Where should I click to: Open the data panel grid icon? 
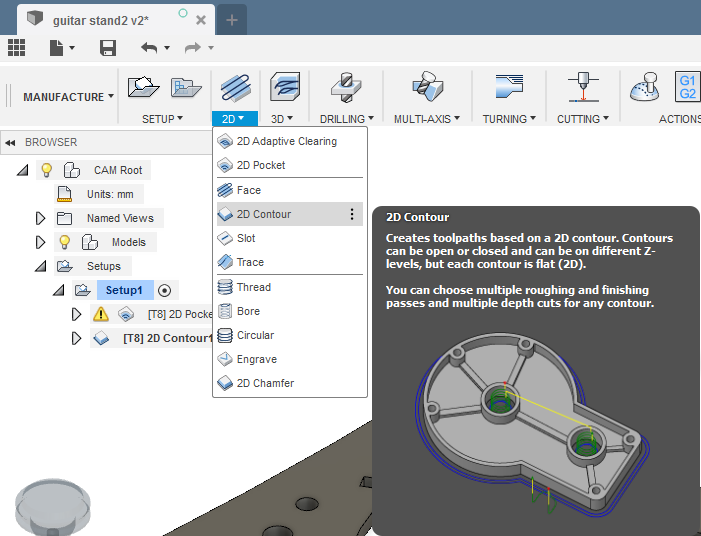(x=17, y=47)
